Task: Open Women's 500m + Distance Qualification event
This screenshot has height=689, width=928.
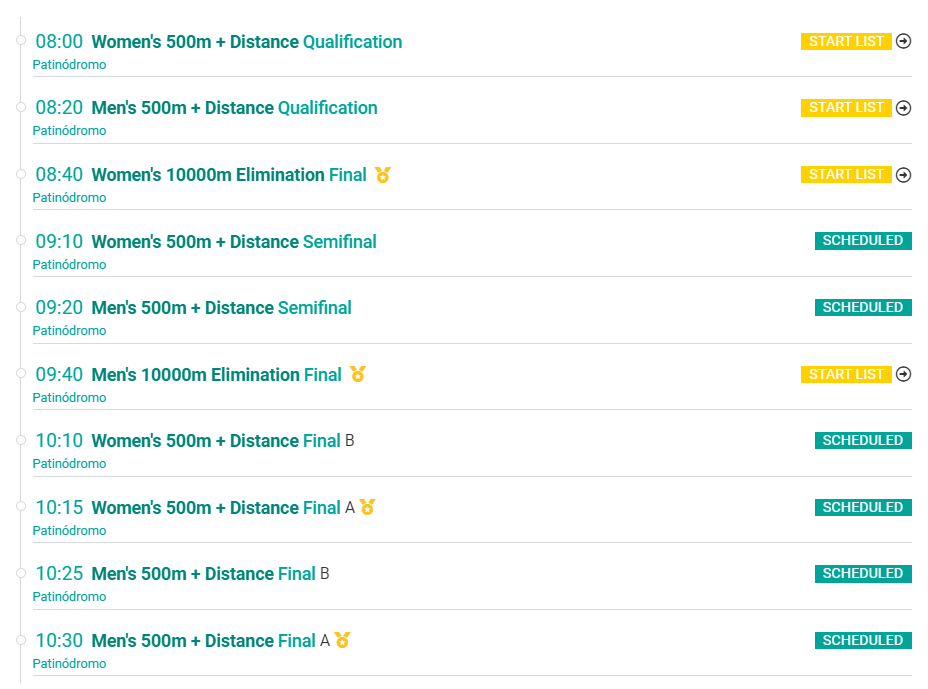Action: (x=247, y=42)
